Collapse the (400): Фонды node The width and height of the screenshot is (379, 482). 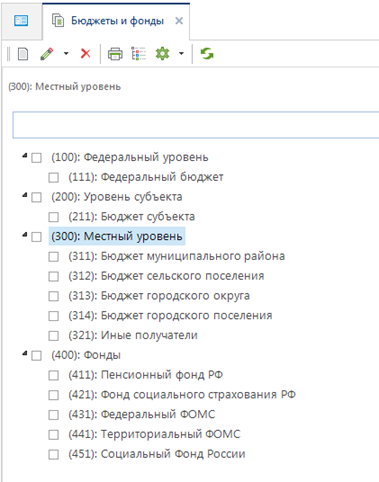click(24, 353)
